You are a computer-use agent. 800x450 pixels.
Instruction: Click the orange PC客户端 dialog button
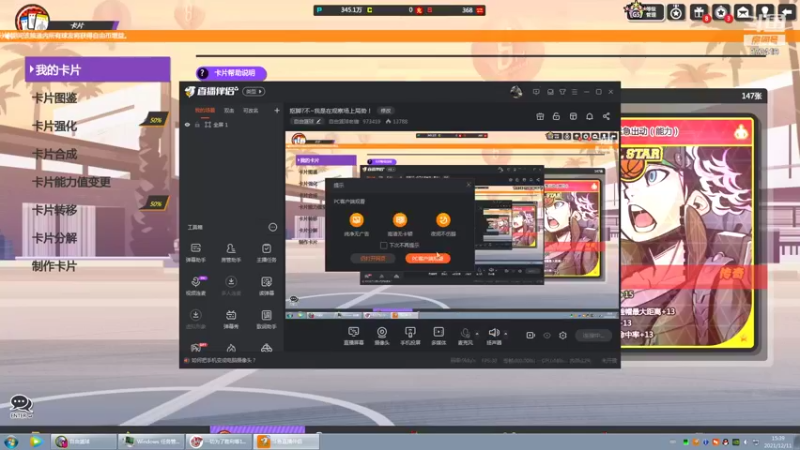tap(428, 258)
